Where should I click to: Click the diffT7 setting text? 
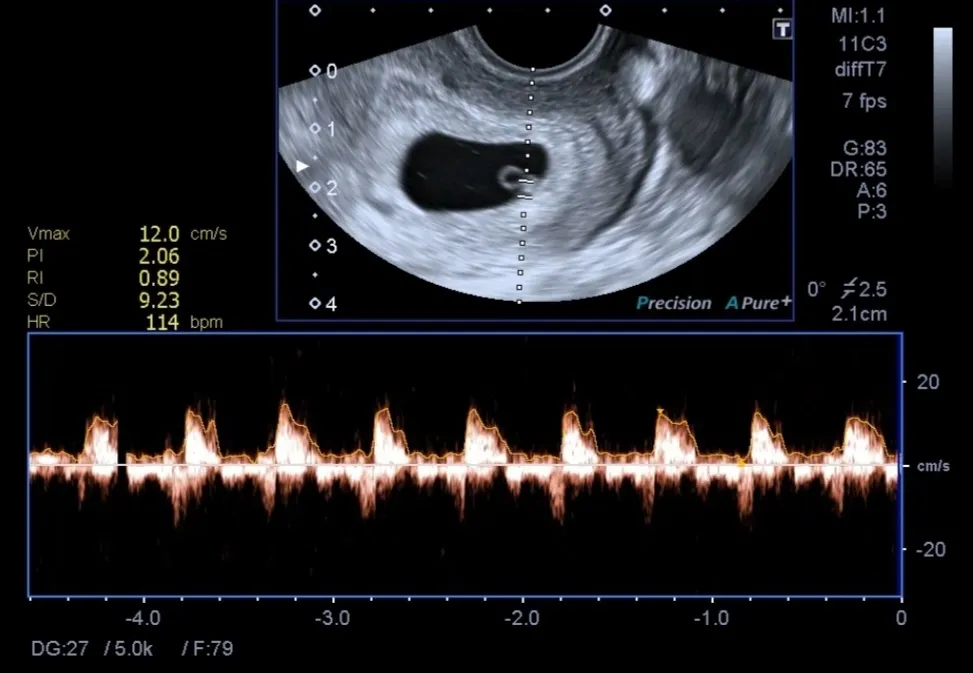860,68
